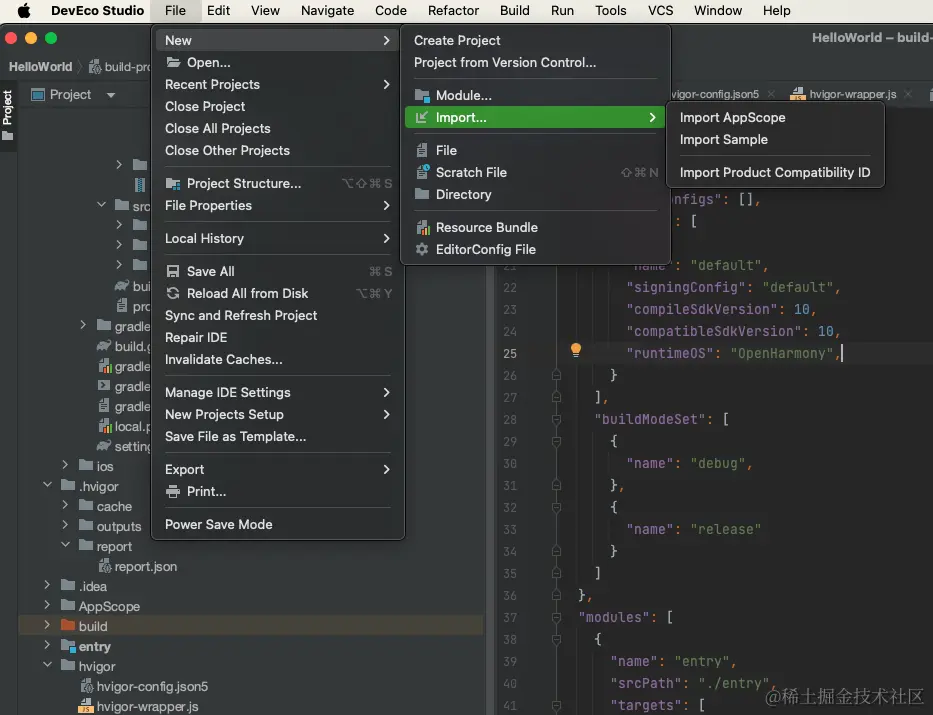Collapse the hvigor folder
The height and width of the screenshot is (715, 933).
(48, 665)
